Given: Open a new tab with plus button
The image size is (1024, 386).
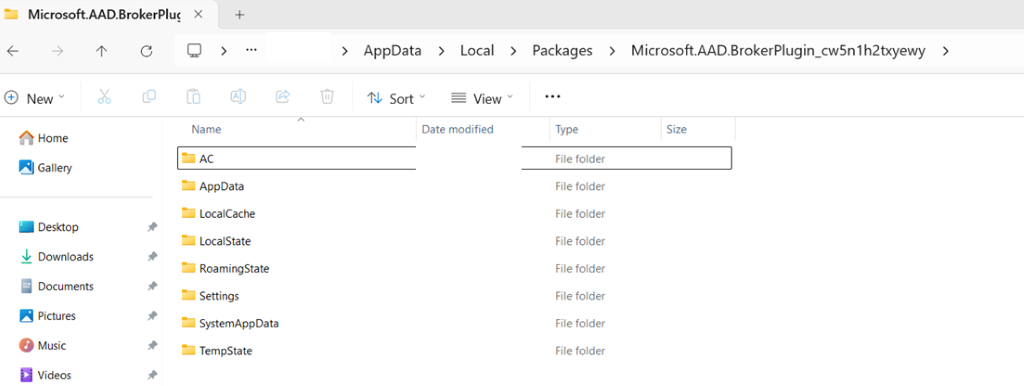Looking at the screenshot, I should [239, 14].
